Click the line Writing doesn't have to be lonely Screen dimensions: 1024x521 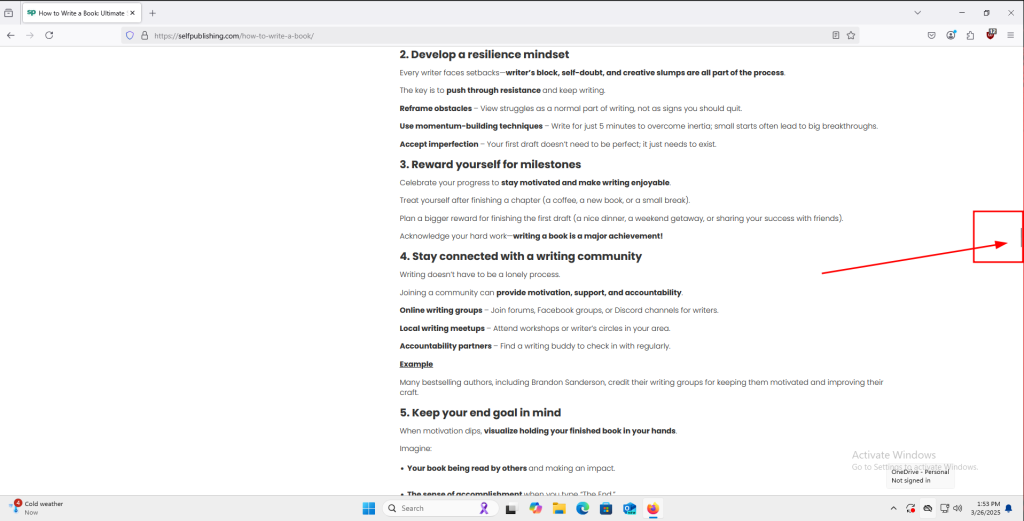click(480, 274)
